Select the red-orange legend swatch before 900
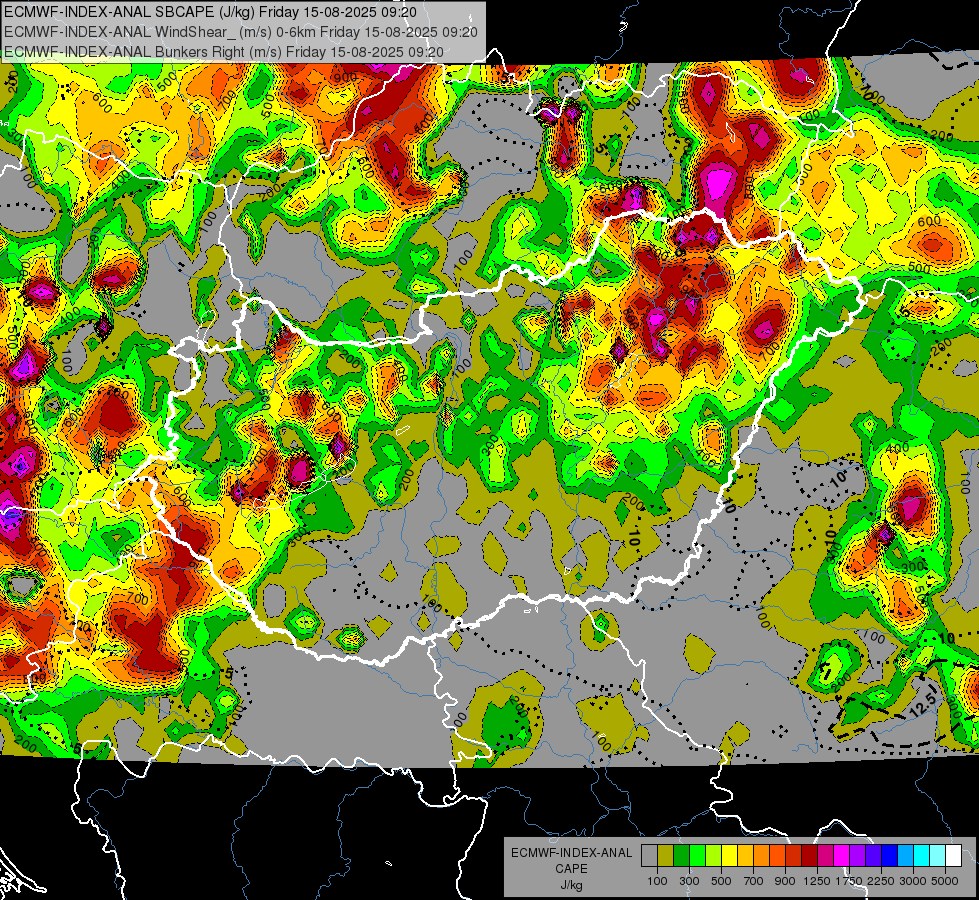This screenshot has height=900, width=979. point(777,855)
